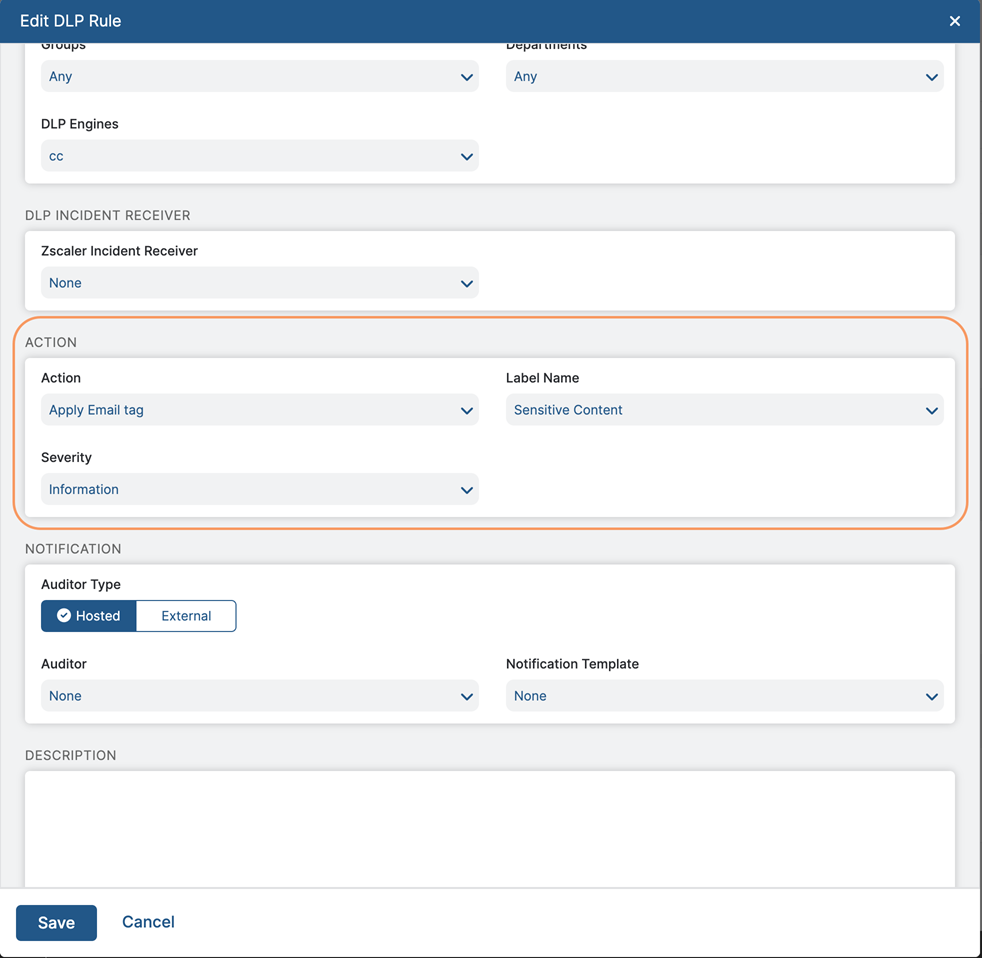982x958 pixels.
Task: Click inside the Description text area
Action: point(490,830)
